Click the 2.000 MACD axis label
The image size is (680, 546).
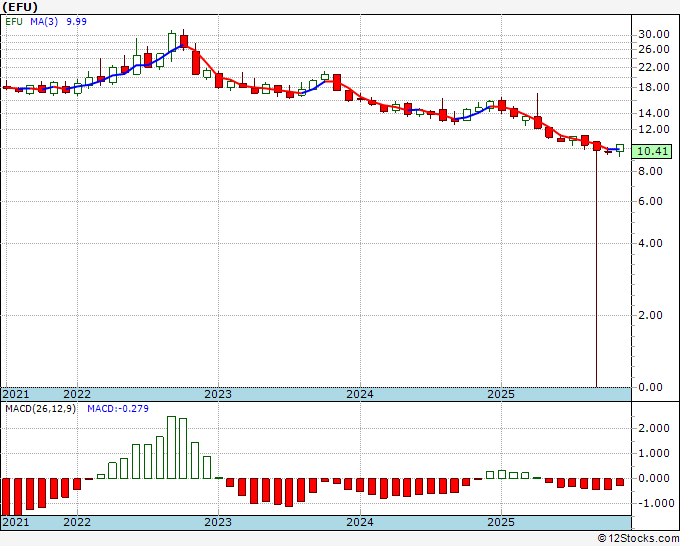tap(654, 428)
